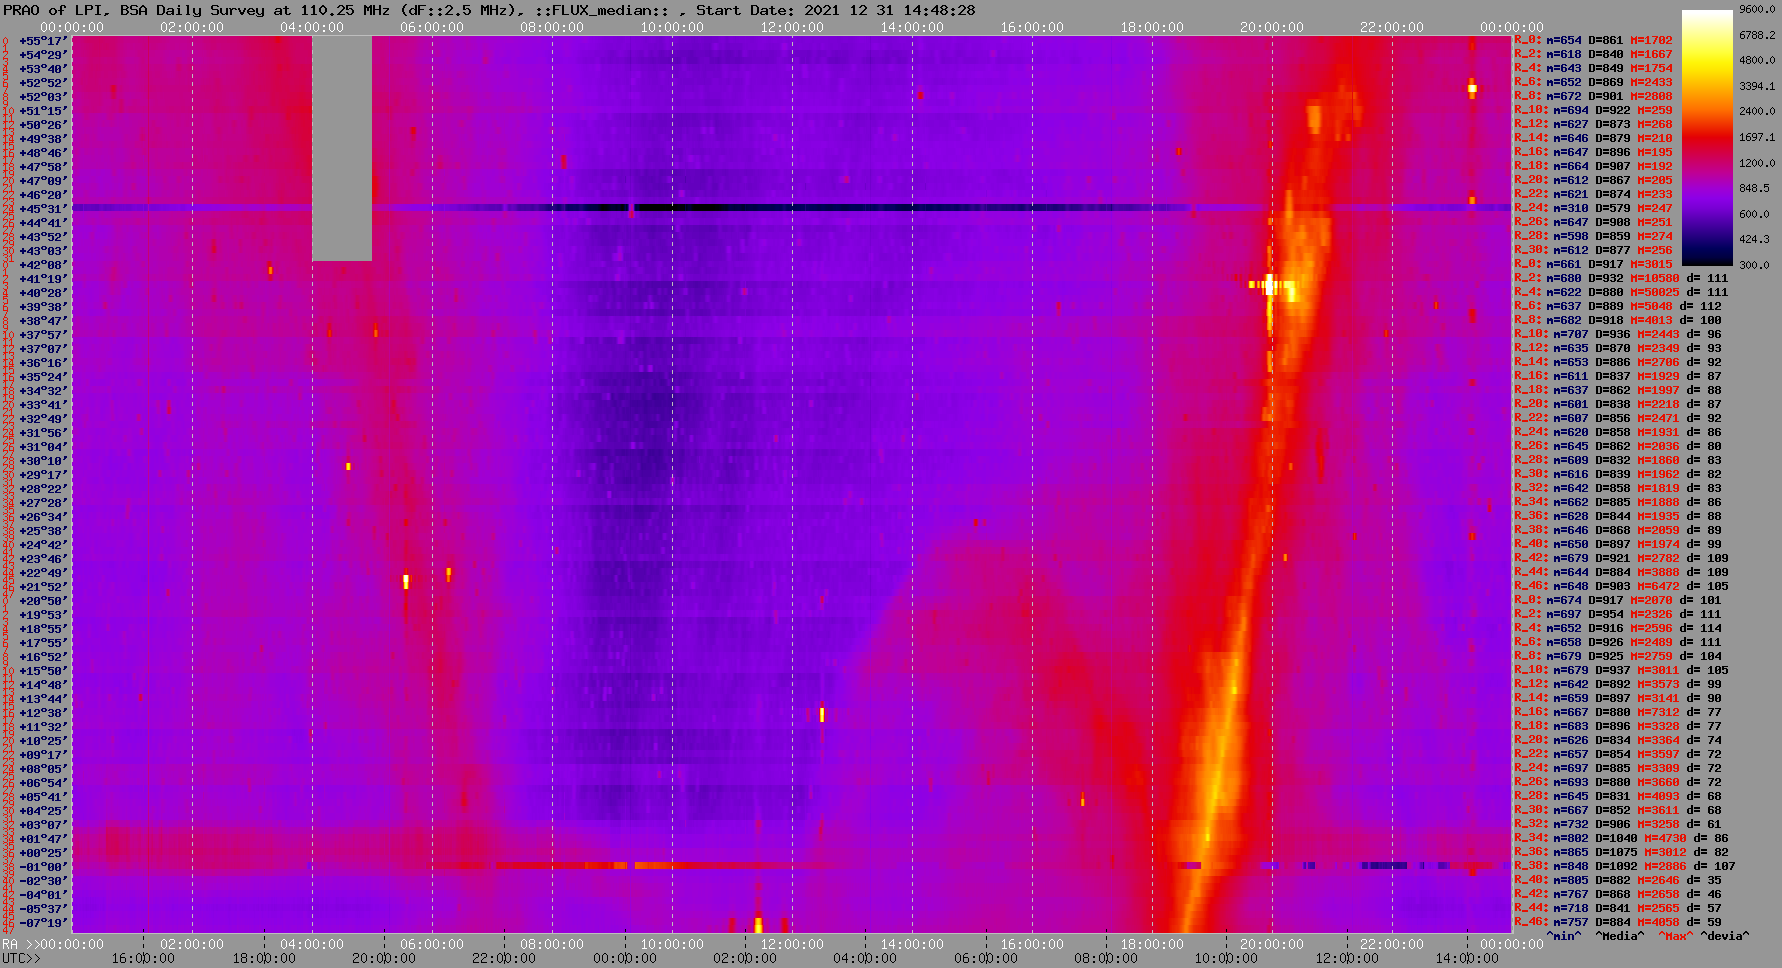Viewport: 1782px width, 968px height.
Task: Click the top axis time label 06:00:00
Action: tap(432, 28)
